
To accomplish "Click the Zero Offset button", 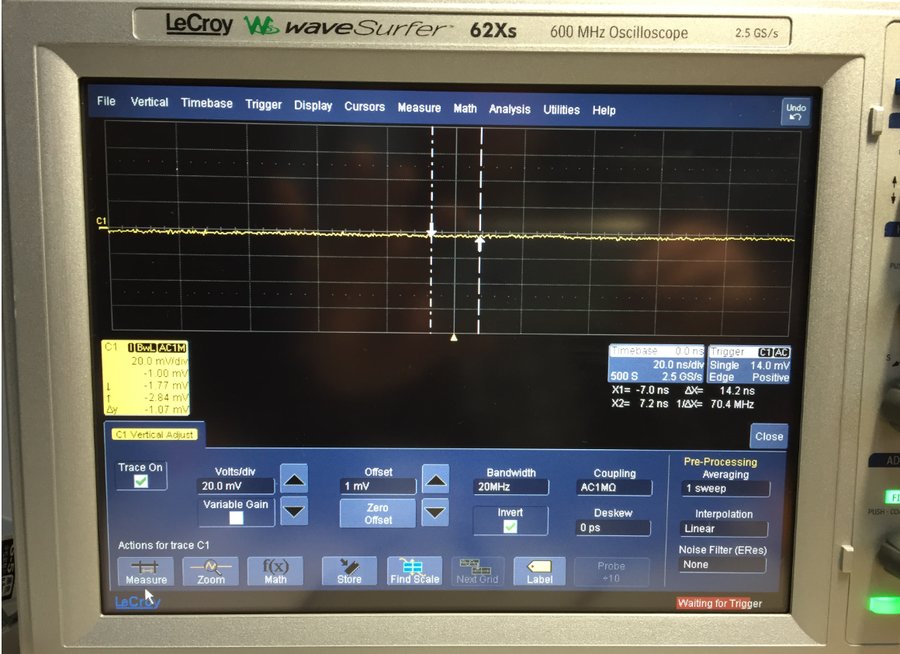I will [x=378, y=513].
